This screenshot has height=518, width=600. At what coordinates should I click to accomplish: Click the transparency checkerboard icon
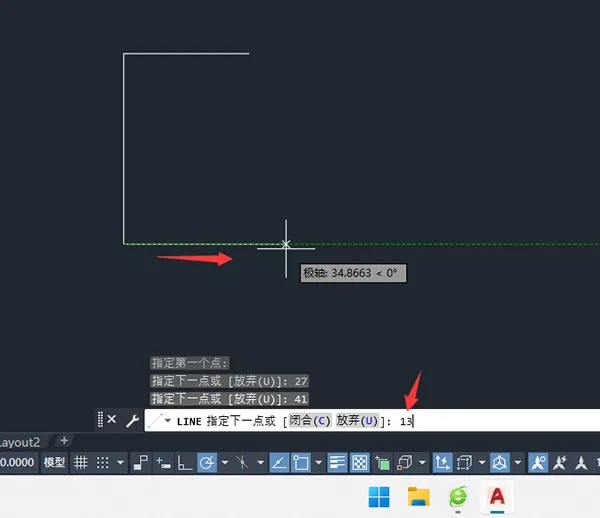(360, 463)
